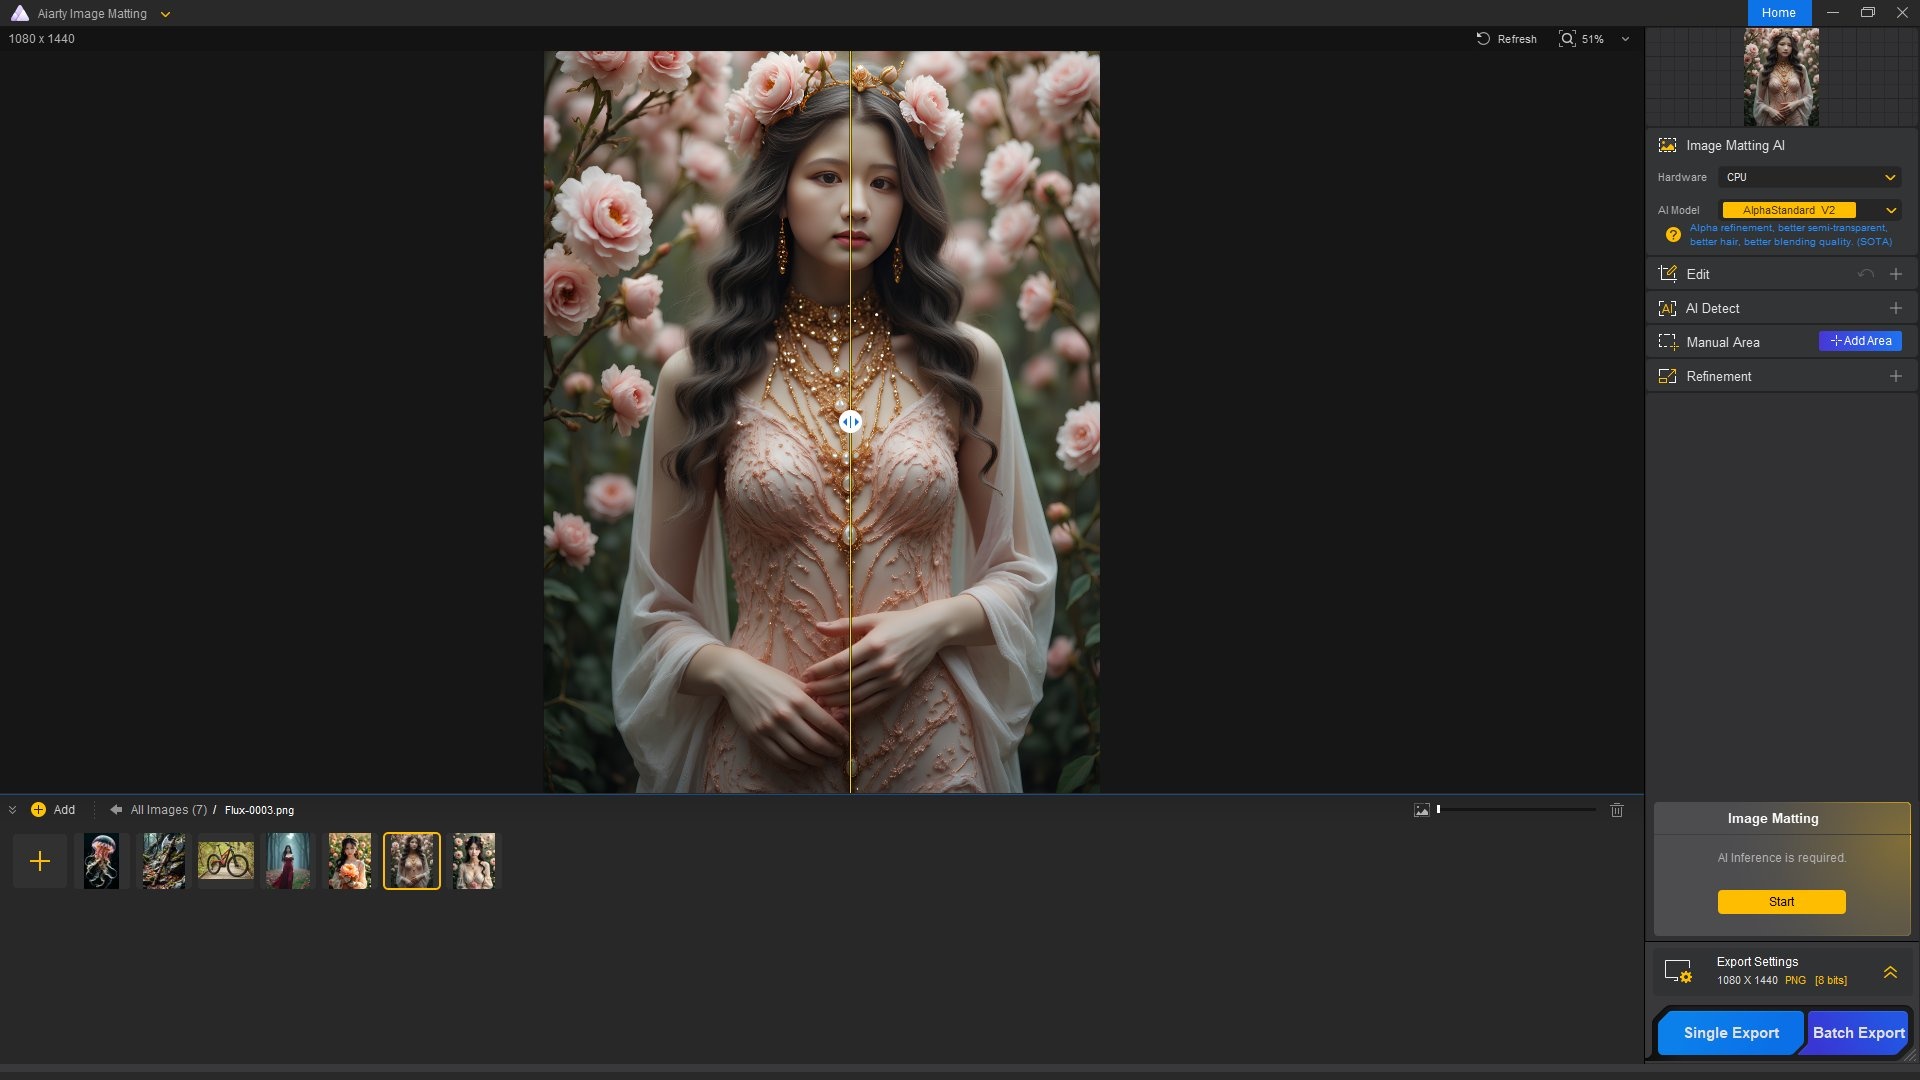The width and height of the screenshot is (1920, 1080).
Task: Collapse the image strip with double chevron
Action: pos(12,810)
